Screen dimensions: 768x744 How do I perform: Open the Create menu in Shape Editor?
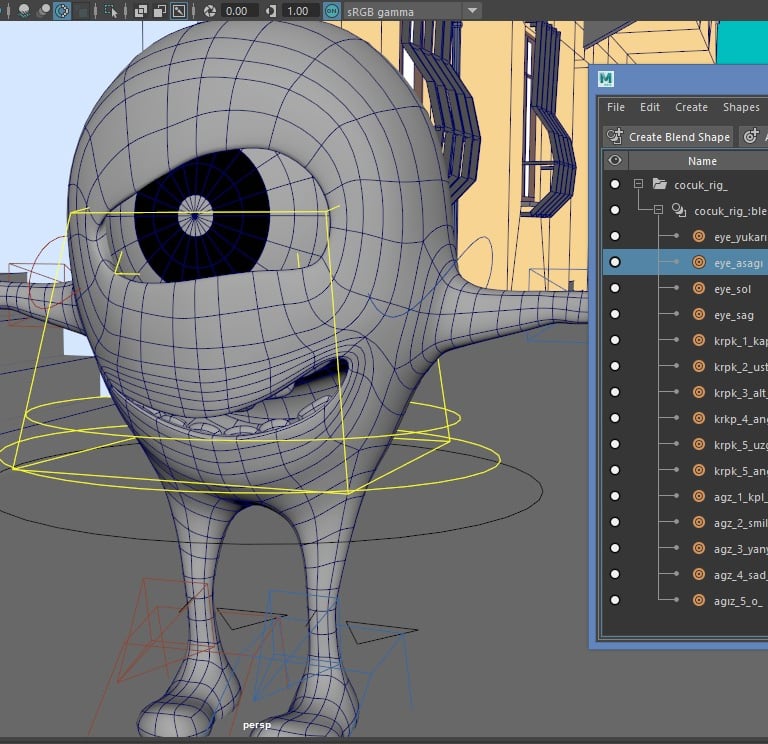point(691,107)
